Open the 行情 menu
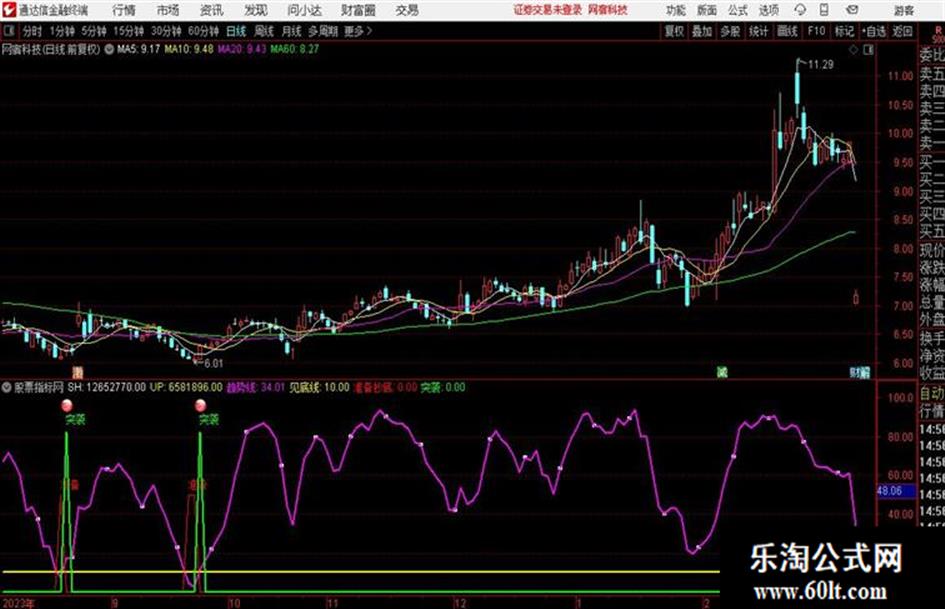 point(124,10)
